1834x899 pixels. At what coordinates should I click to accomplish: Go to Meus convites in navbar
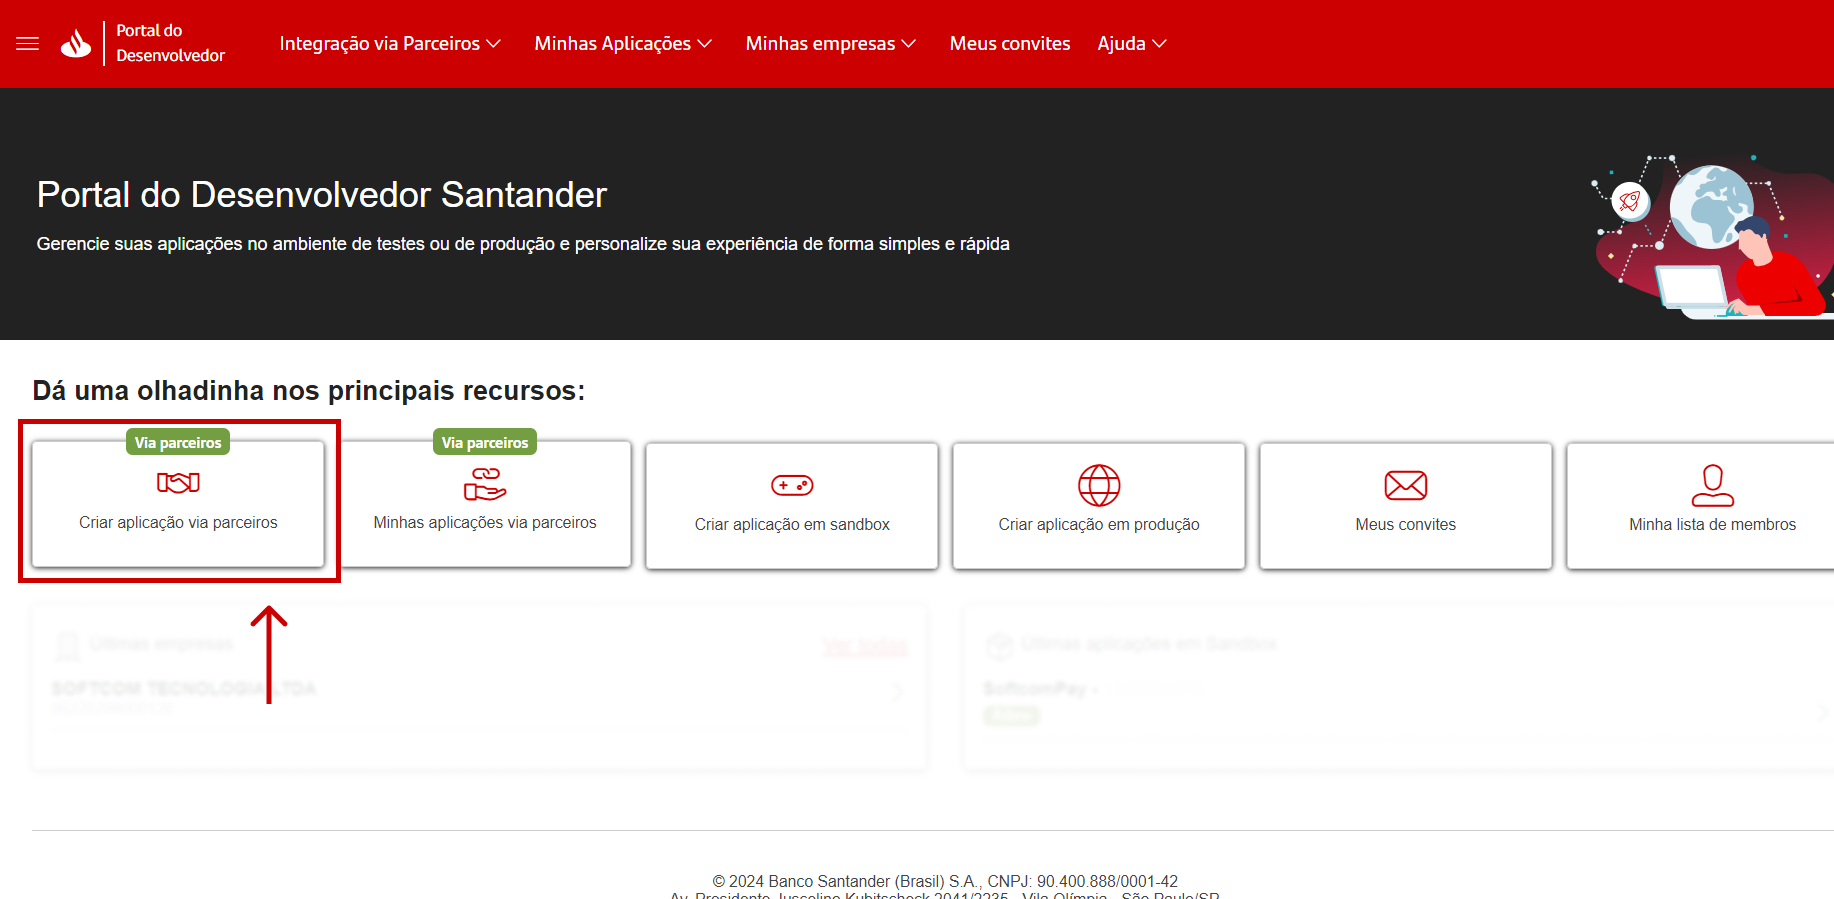(1009, 44)
